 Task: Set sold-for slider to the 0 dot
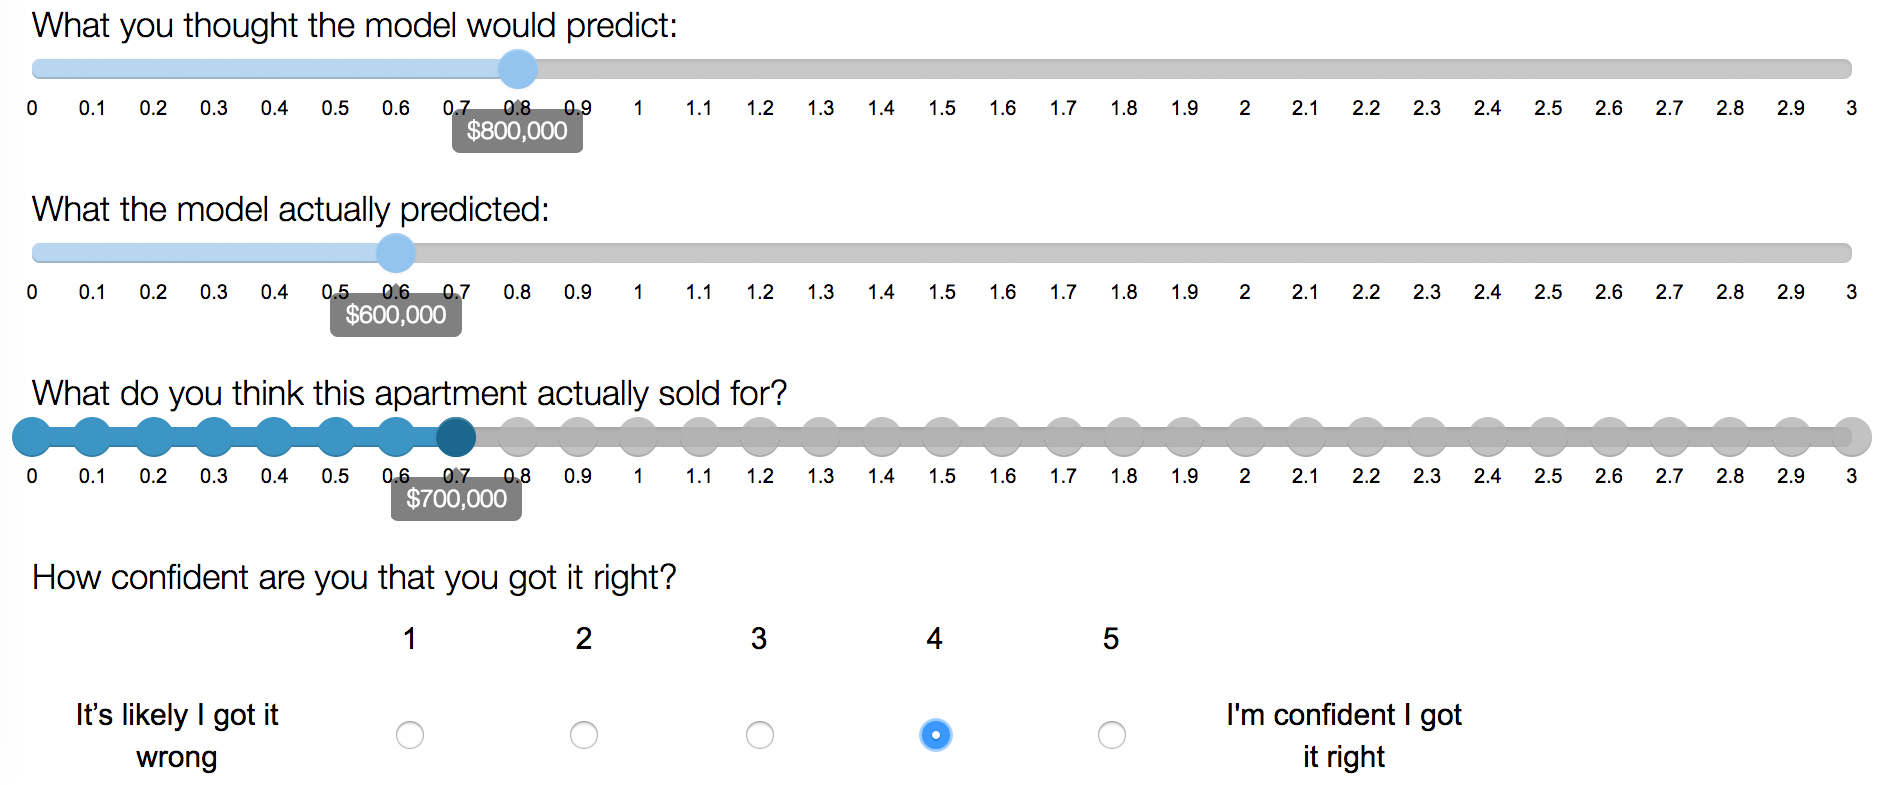[x=32, y=437]
